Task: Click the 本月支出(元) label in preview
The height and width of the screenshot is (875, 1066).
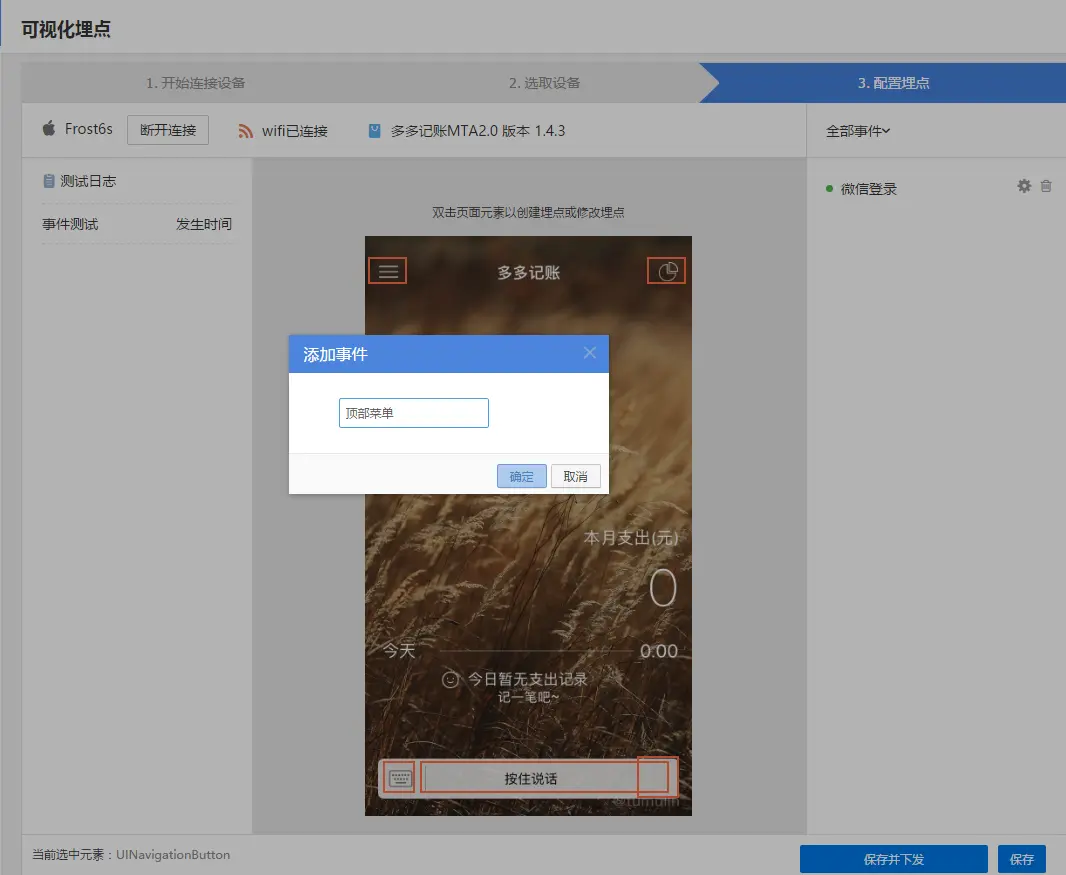Action: (x=630, y=538)
